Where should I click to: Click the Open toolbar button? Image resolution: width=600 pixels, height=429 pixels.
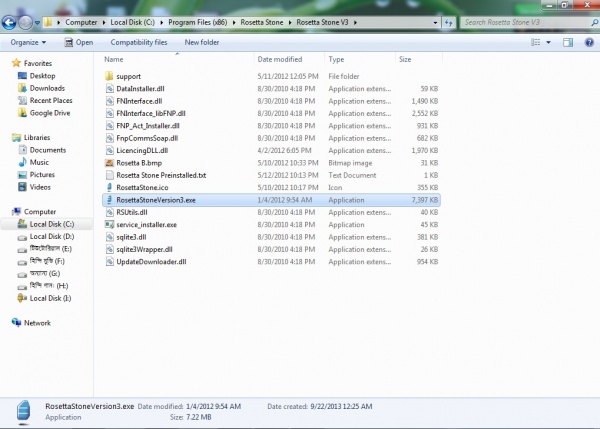pos(79,42)
